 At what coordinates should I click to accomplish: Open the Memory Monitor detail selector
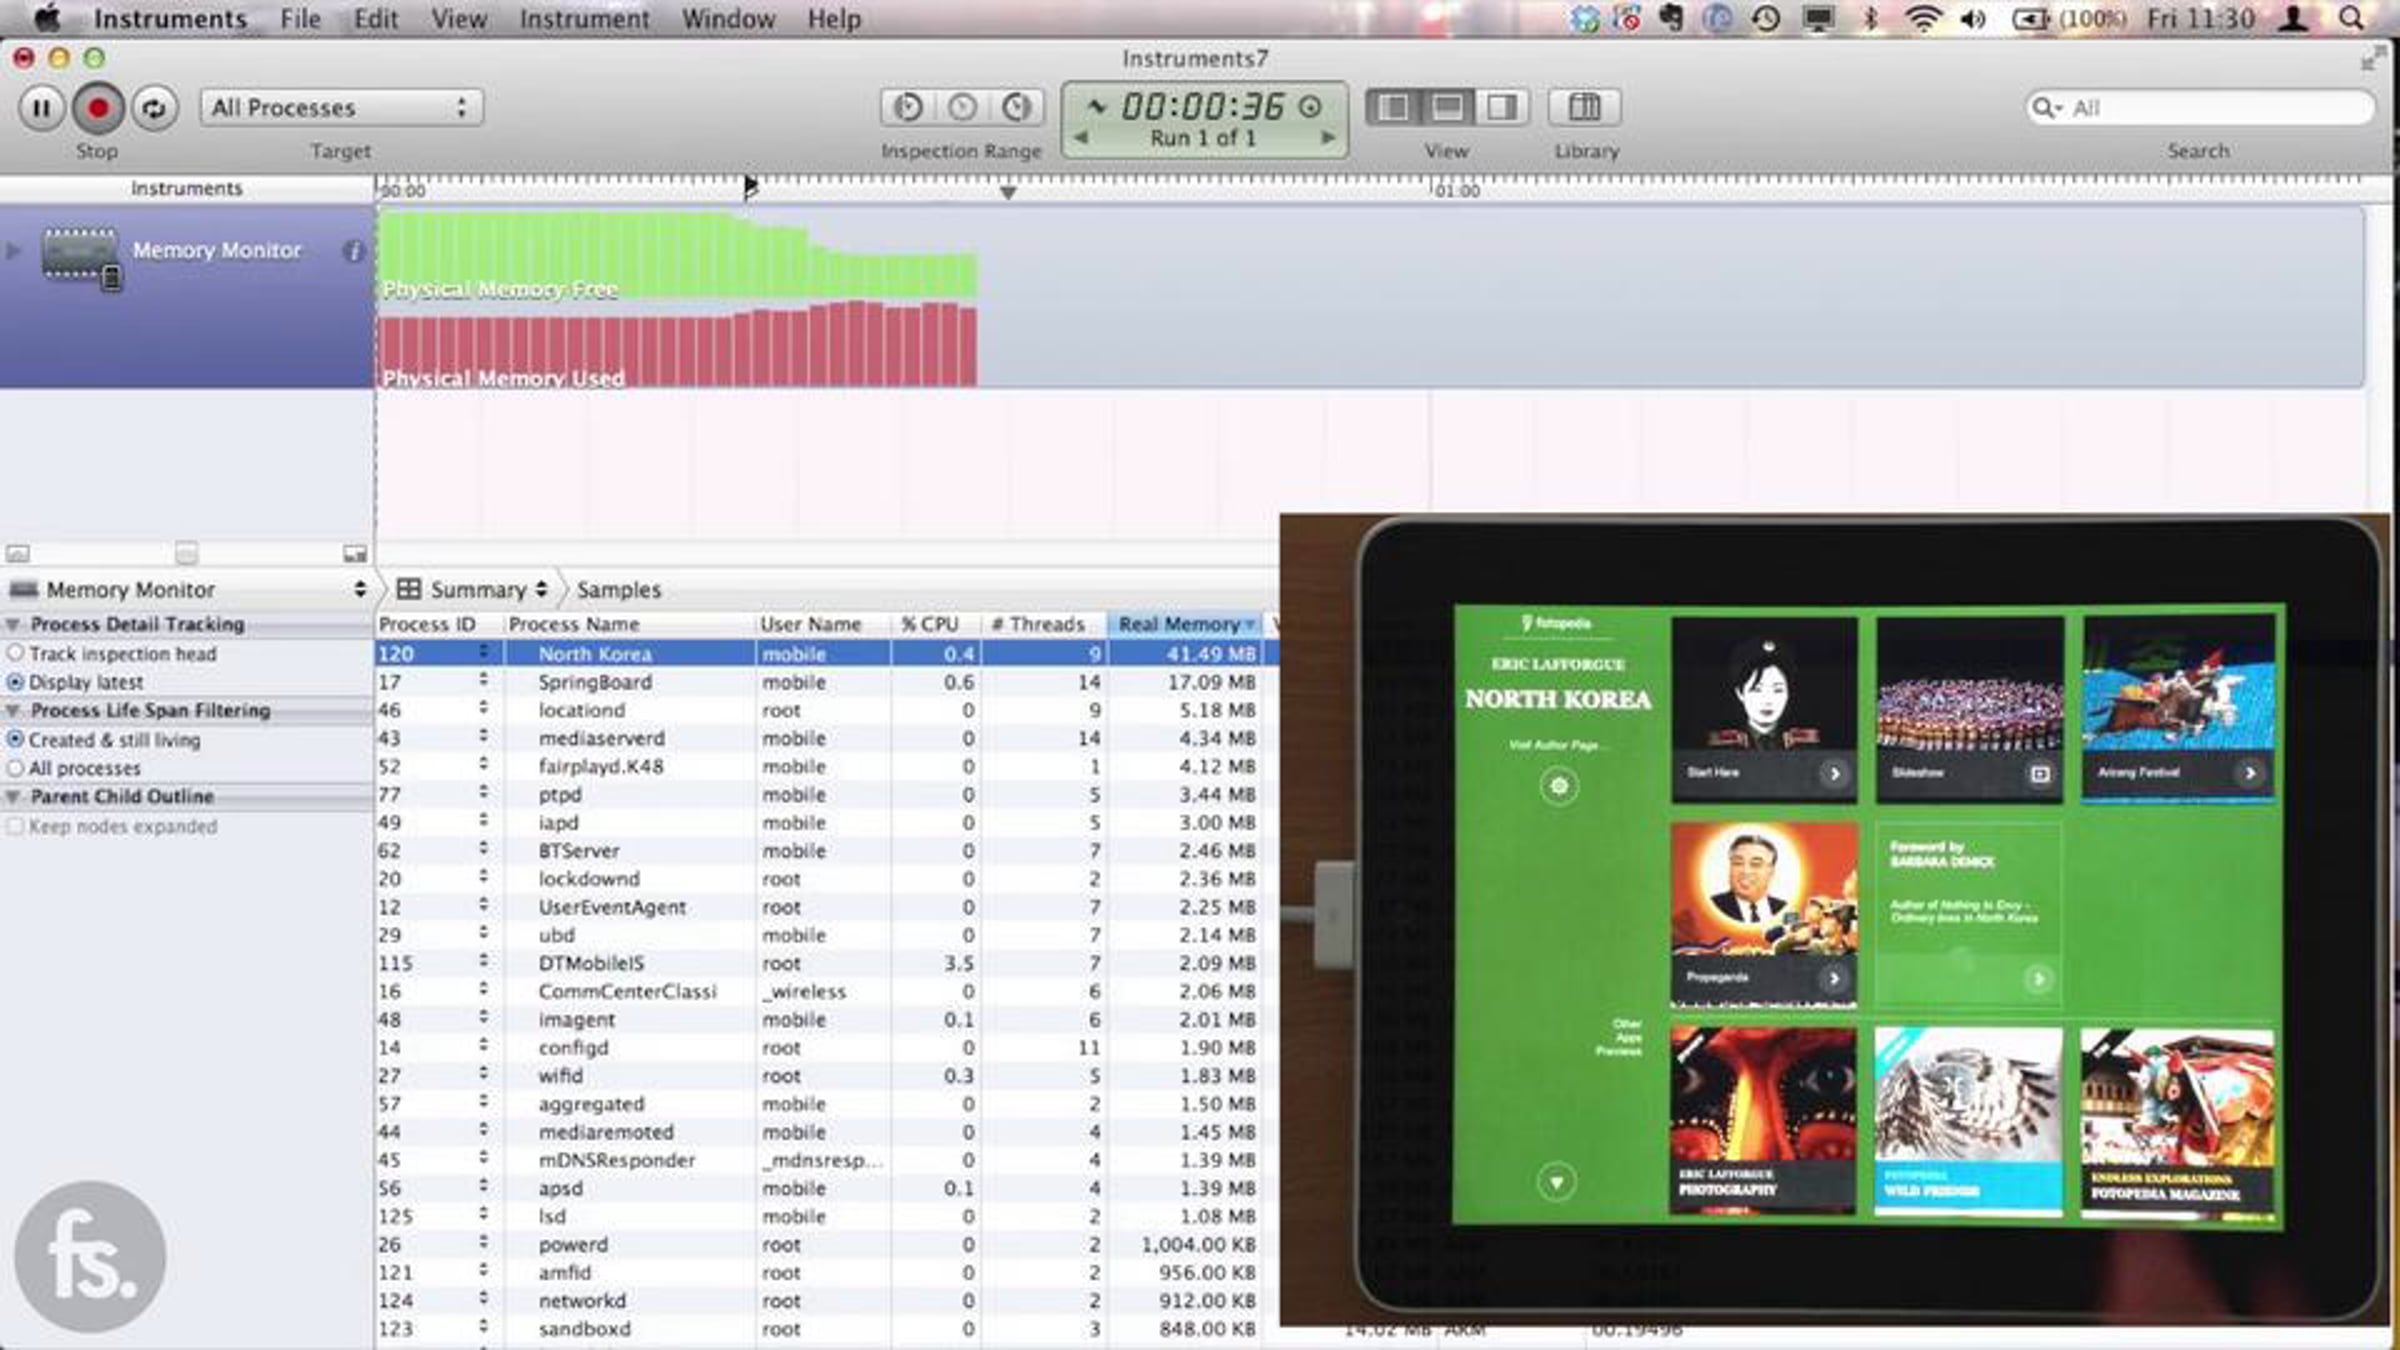click(187, 589)
